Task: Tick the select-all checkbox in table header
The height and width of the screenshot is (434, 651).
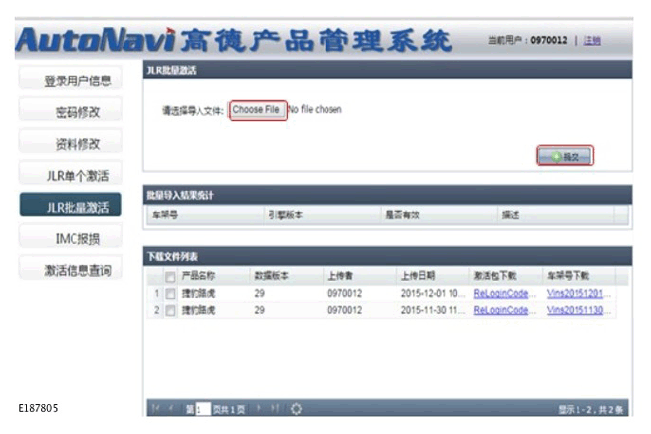Action: (x=170, y=277)
